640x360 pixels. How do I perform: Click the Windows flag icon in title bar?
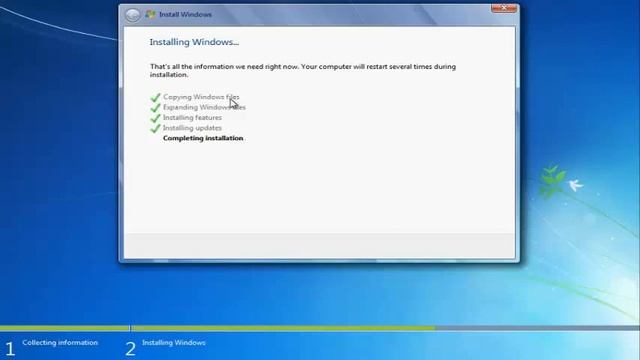click(x=150, y=15)
